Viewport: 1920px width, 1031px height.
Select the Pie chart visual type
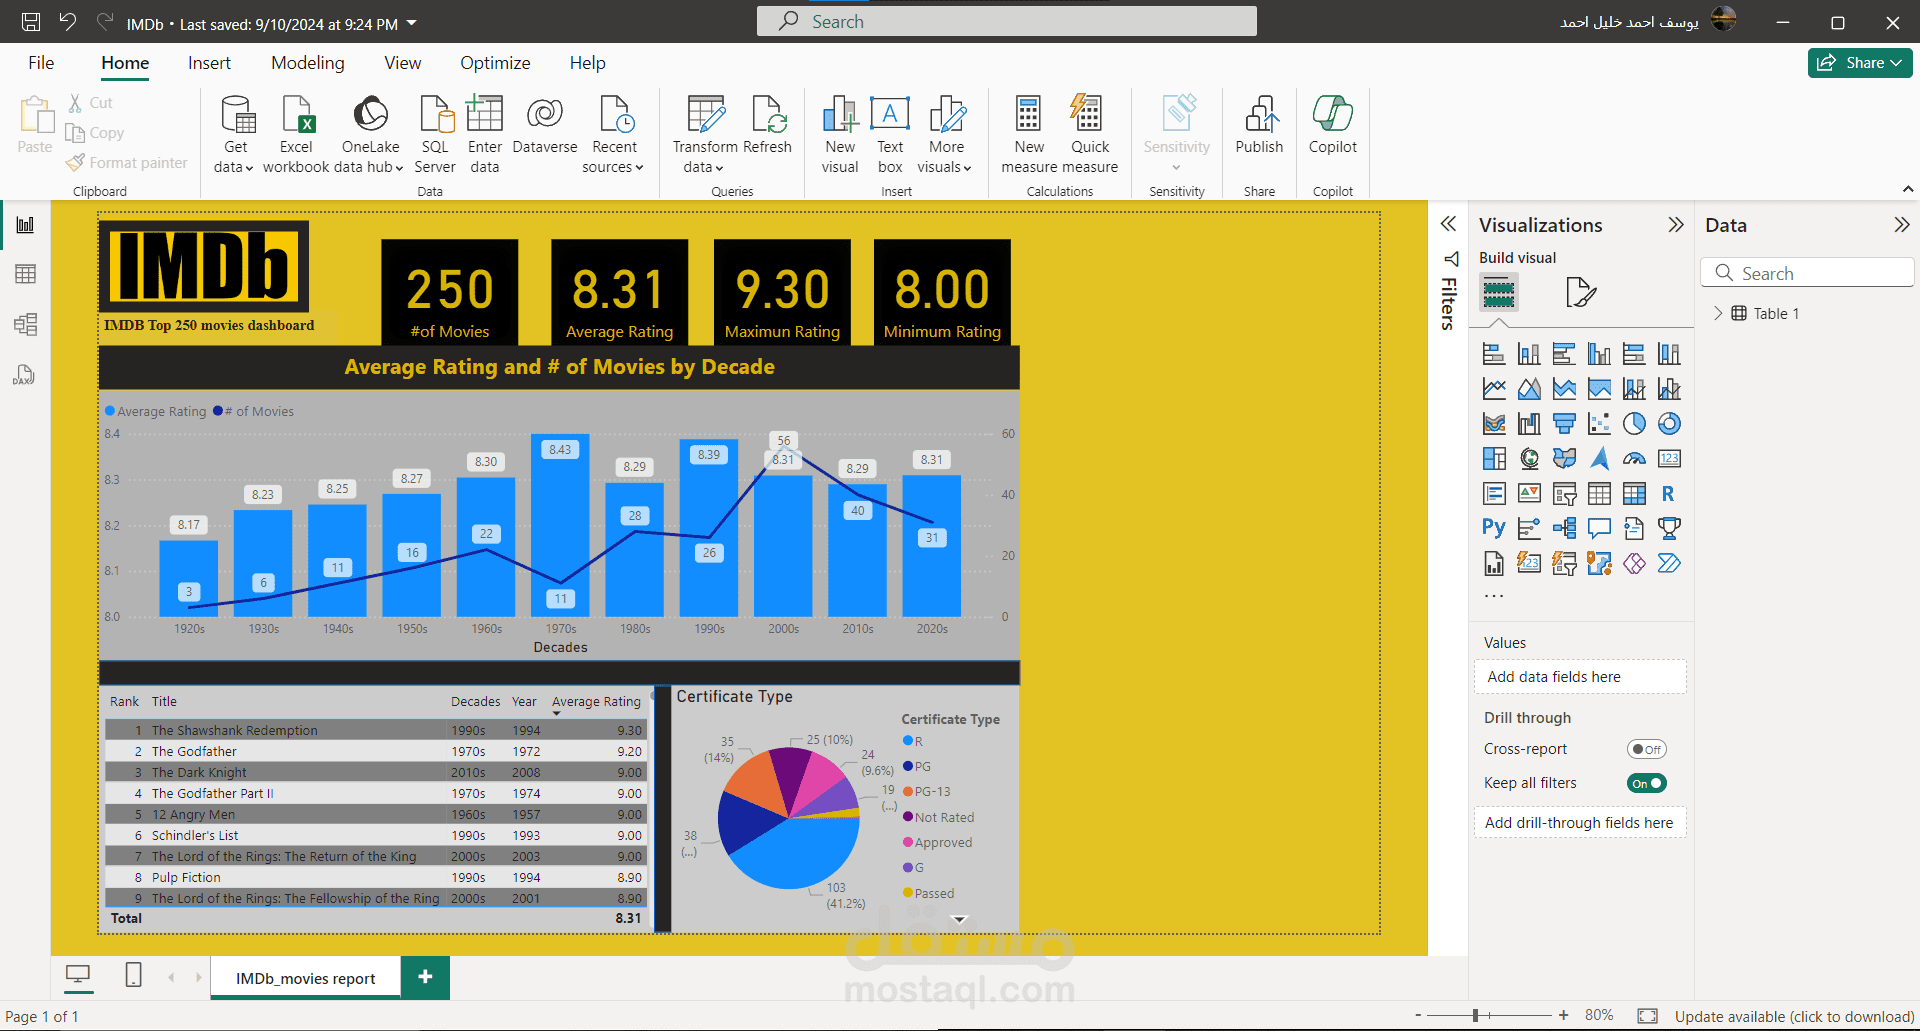click(x=1634, y=424)
